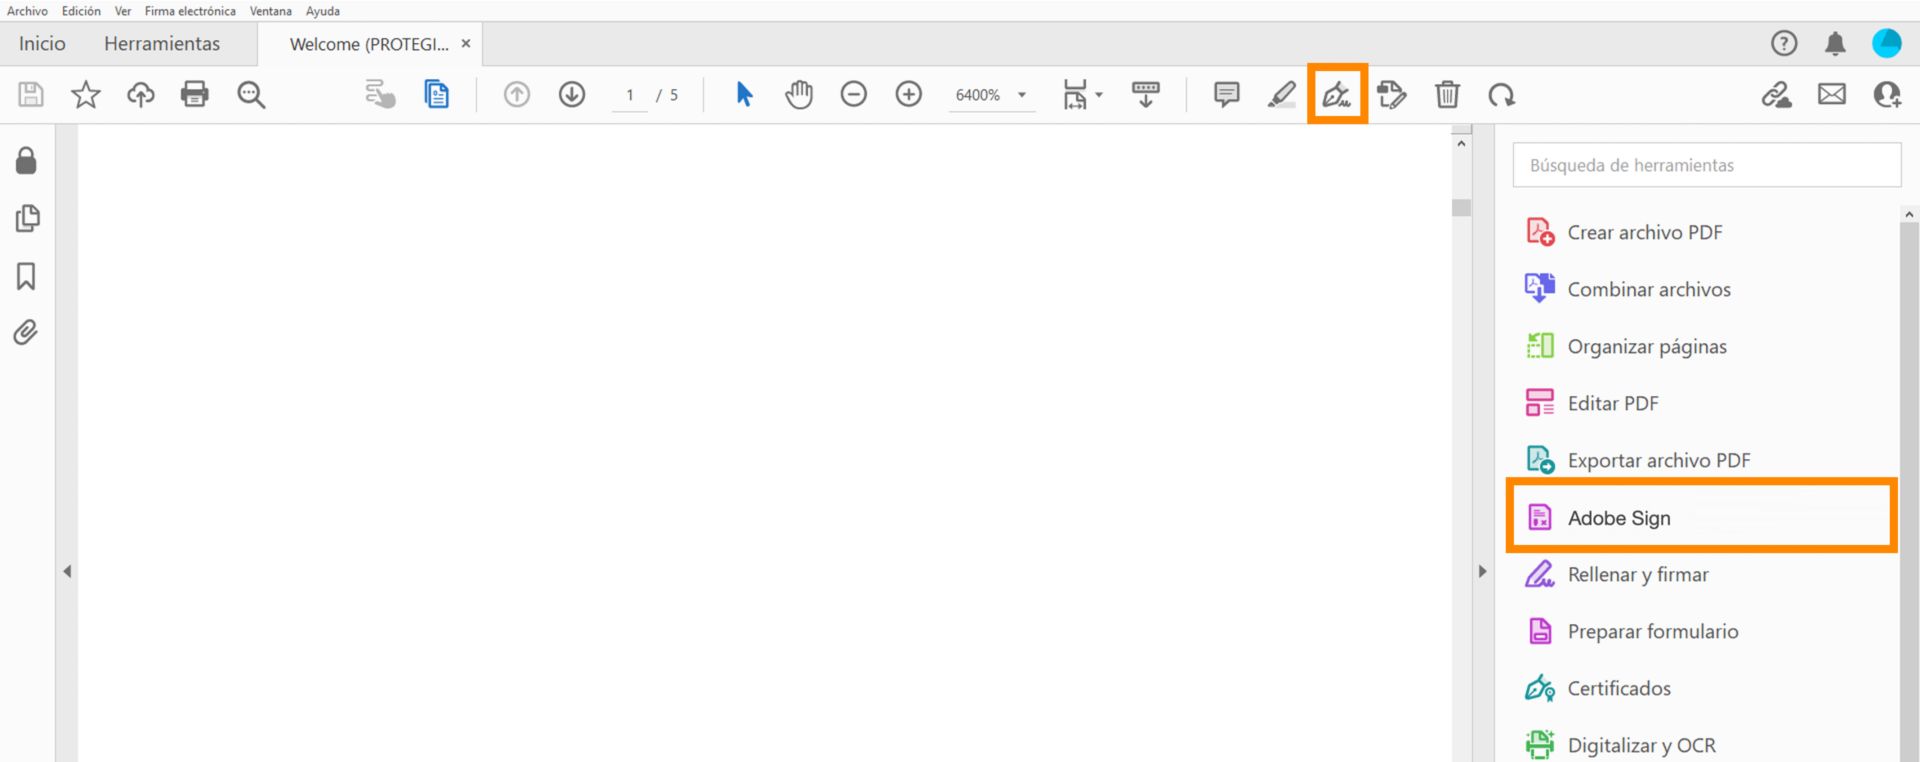Add a sticky note comment
The image size is (1920, 762).
pos(1227,95)
